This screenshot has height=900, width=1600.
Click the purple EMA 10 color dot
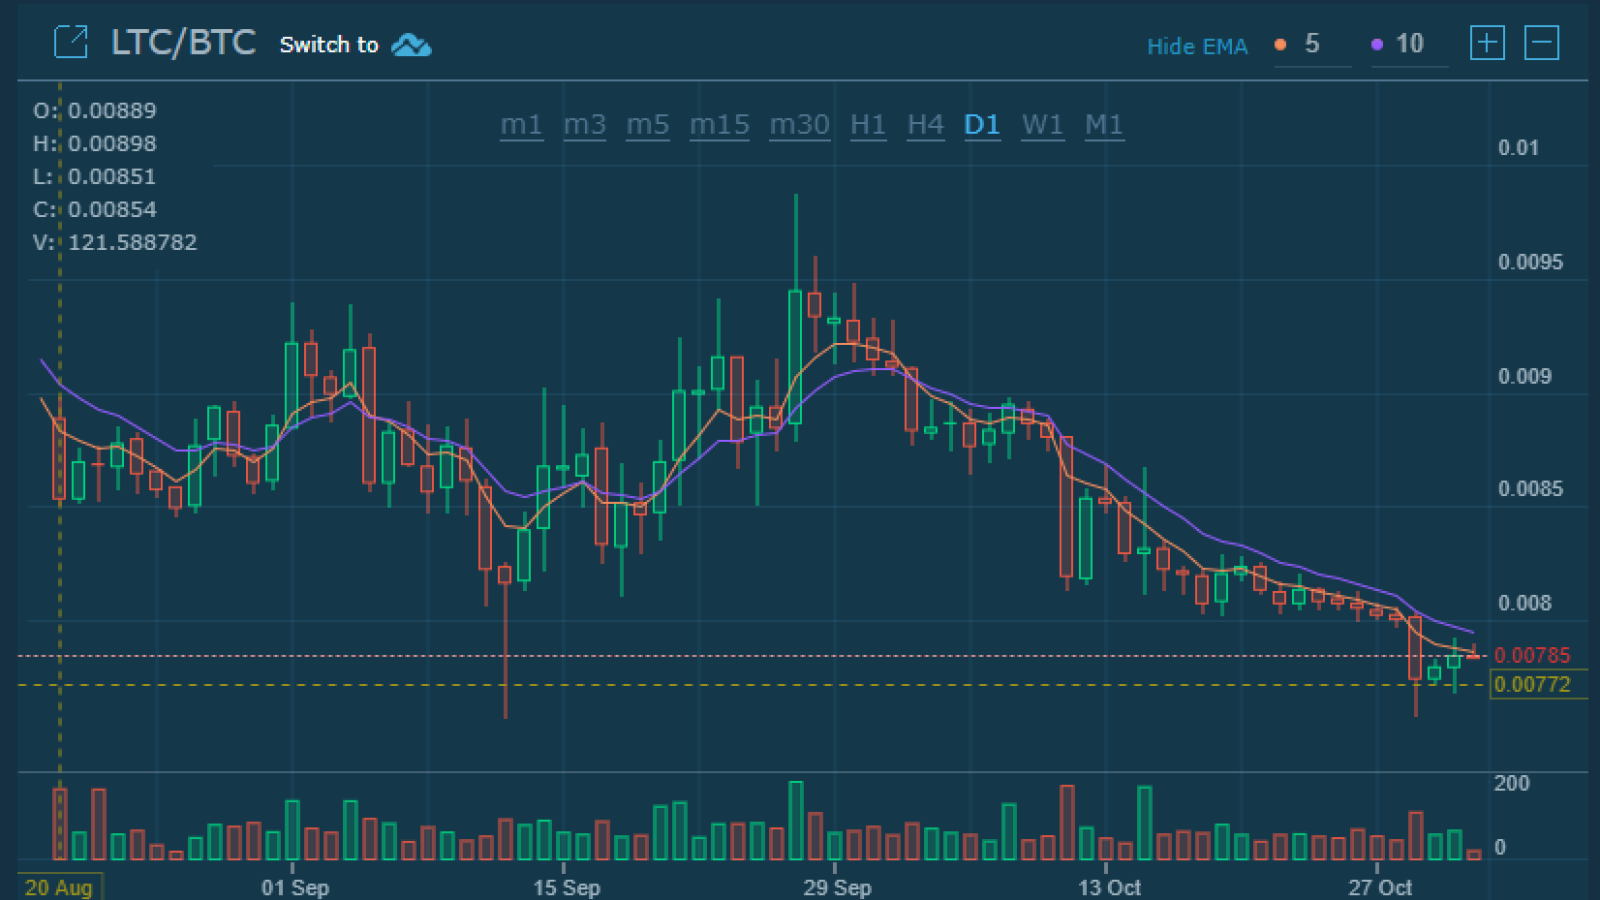pos(1377,44)
